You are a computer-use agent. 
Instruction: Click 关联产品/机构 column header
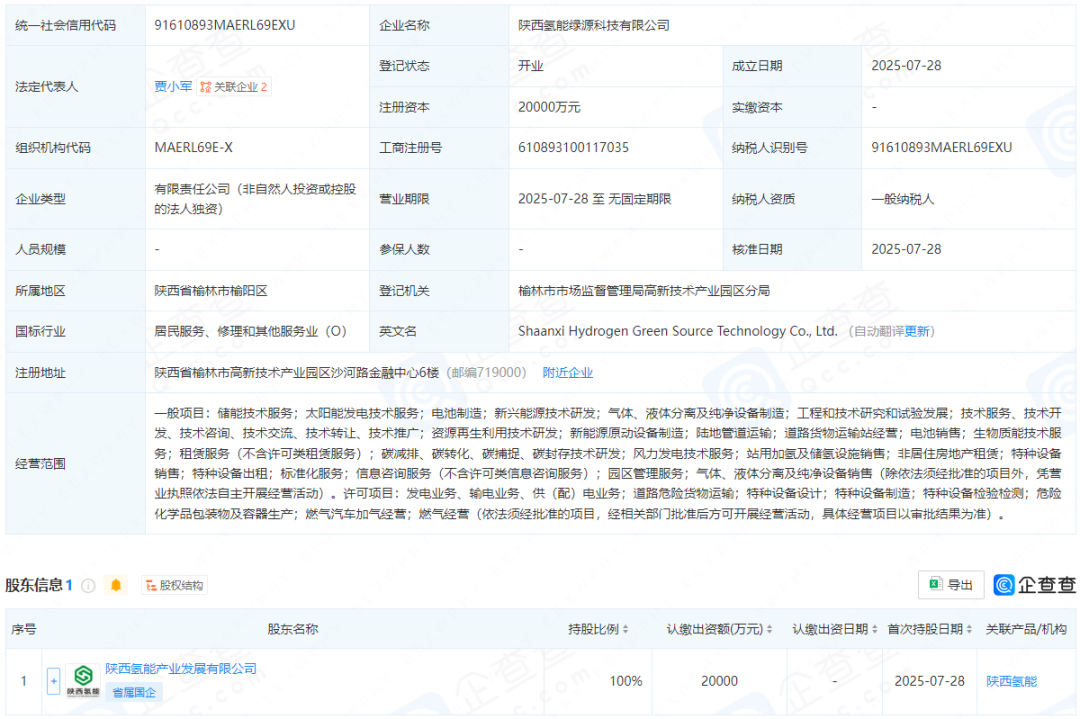click(x=1026, y=629)
